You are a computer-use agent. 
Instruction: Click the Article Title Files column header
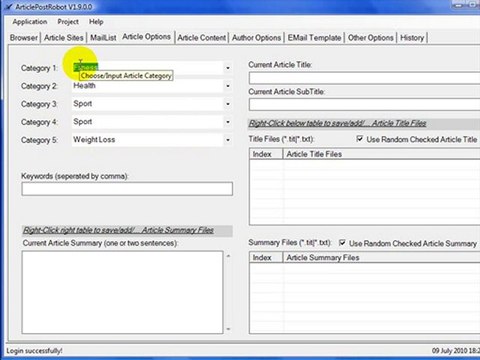[x=382, y=154]
